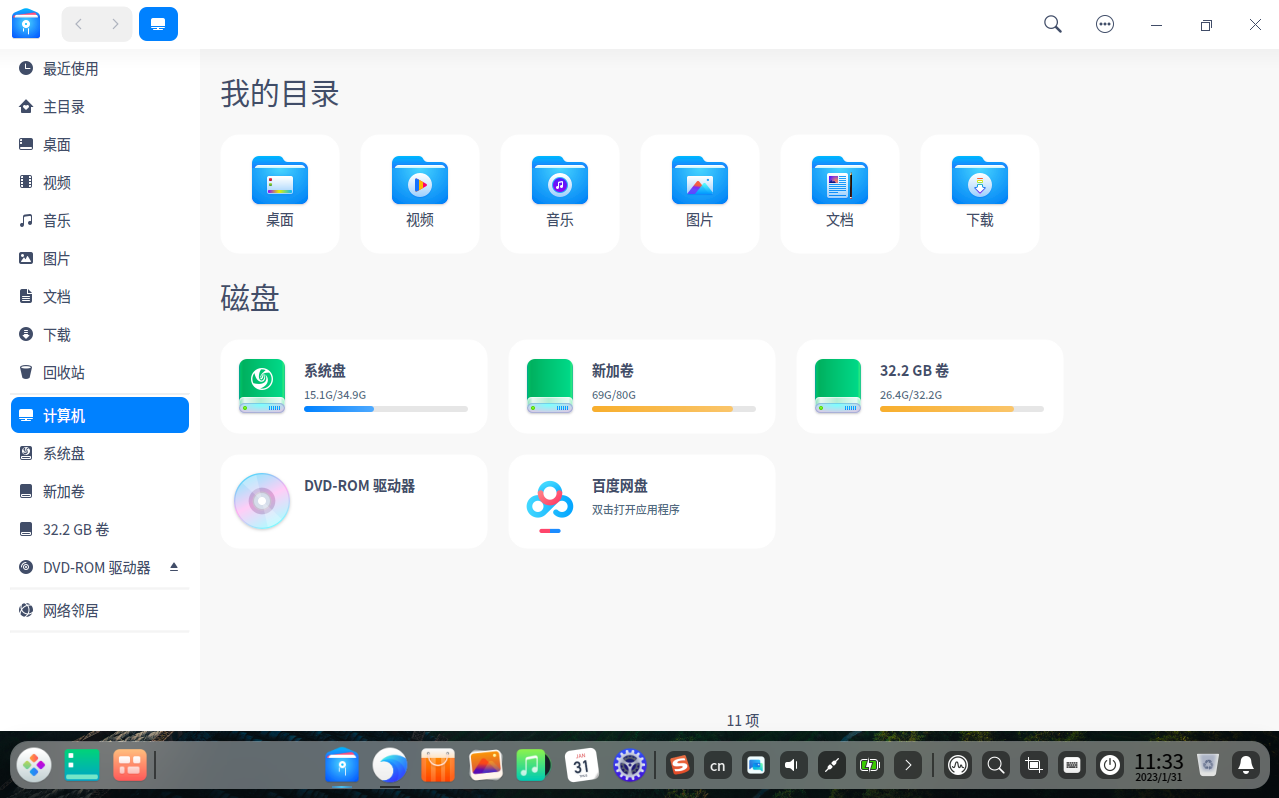Open the App Store from the dock
Screen dimensions: 1279x798
click(437, 765)
